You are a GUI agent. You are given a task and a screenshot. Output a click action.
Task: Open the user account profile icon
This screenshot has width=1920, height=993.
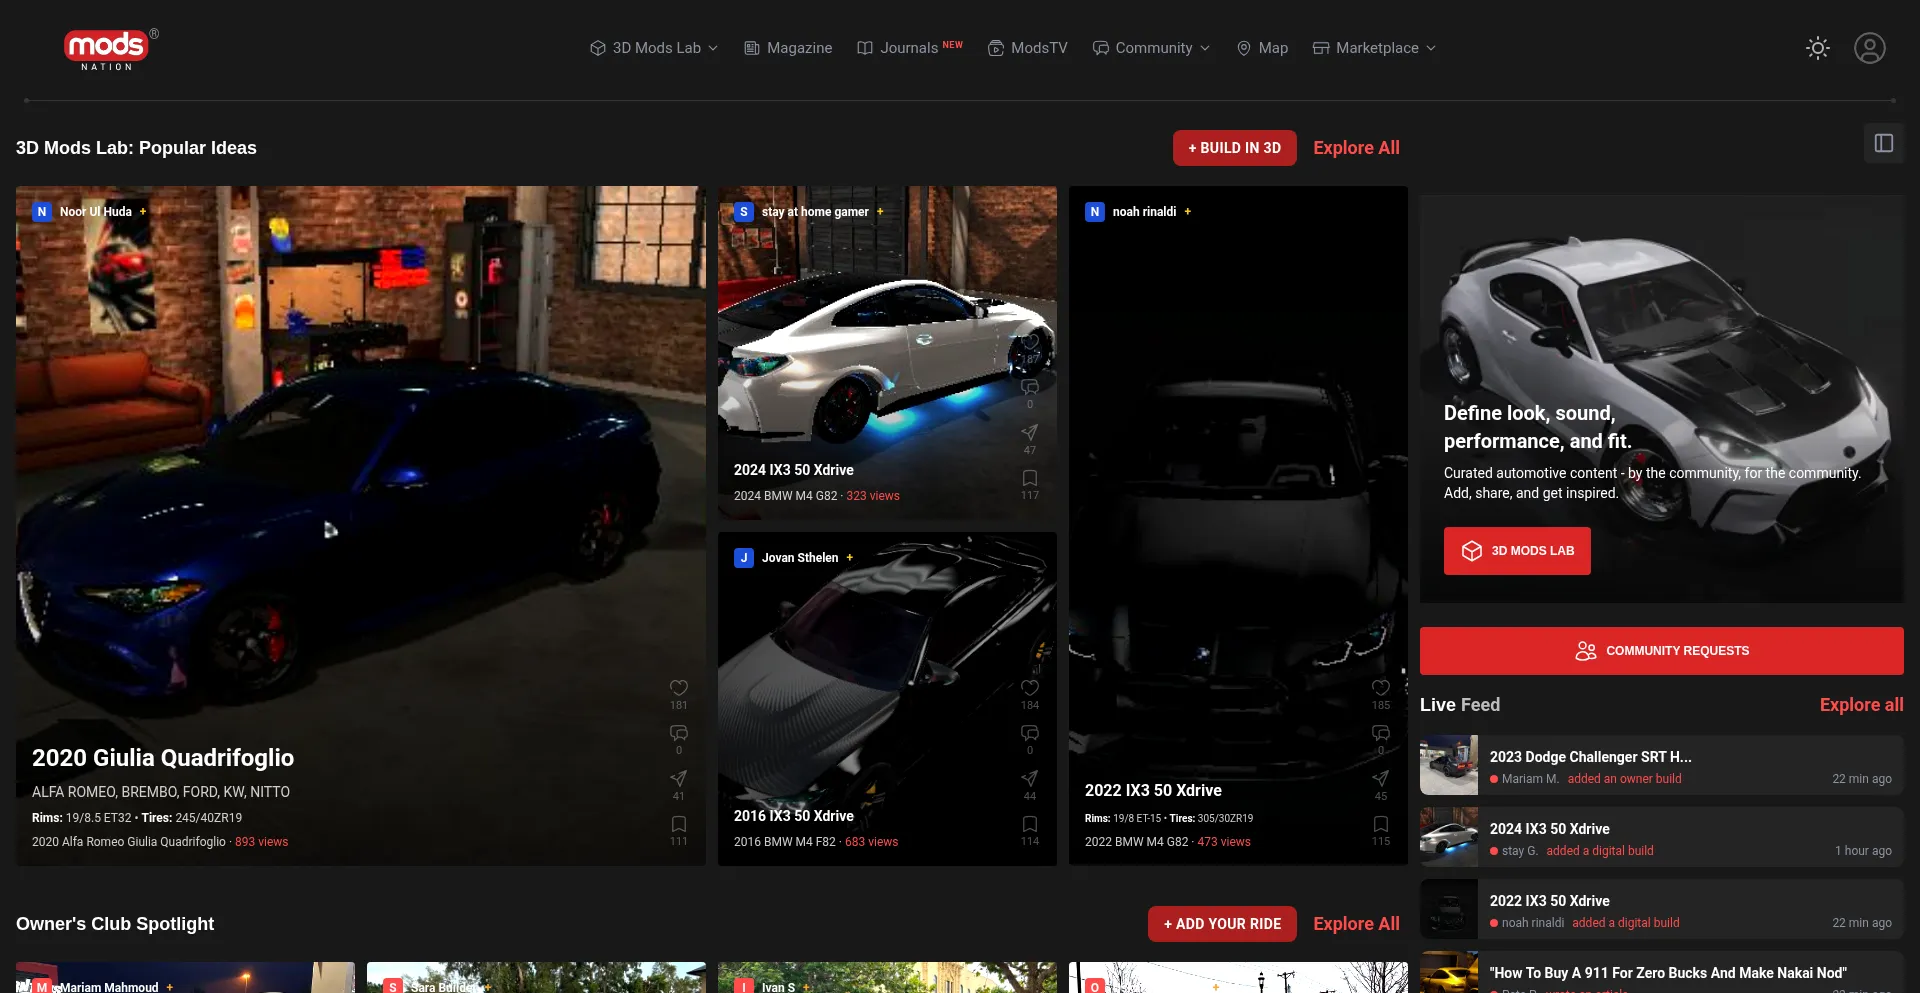pyautogui.click(x=1870, y=48)
